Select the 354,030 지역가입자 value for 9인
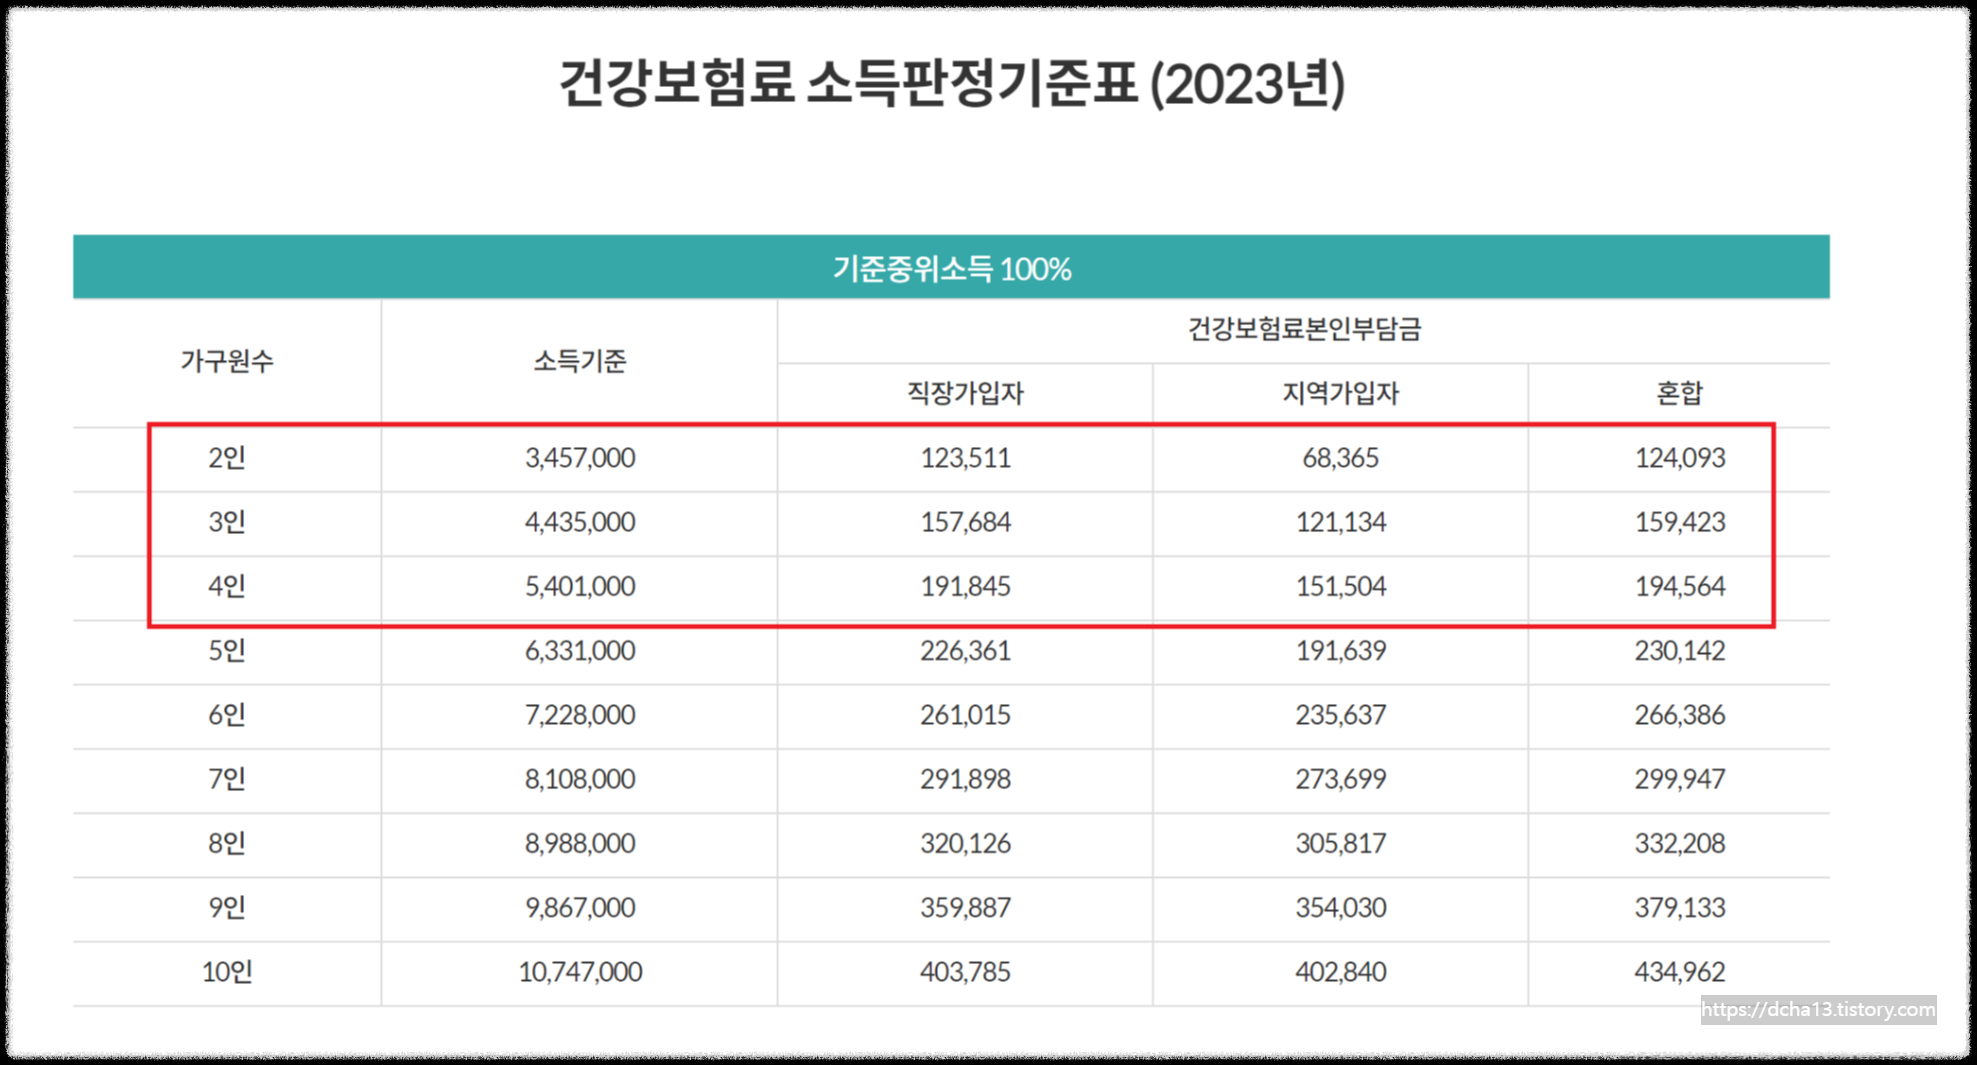The image size is (1977, 1065). (1340, 907)
